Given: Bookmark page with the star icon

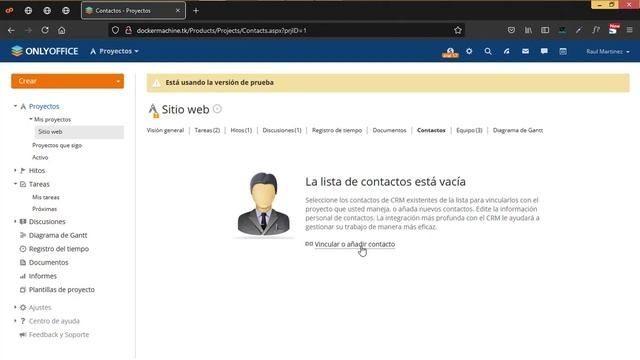Looking at the screenshot, I should pos(458,30).
